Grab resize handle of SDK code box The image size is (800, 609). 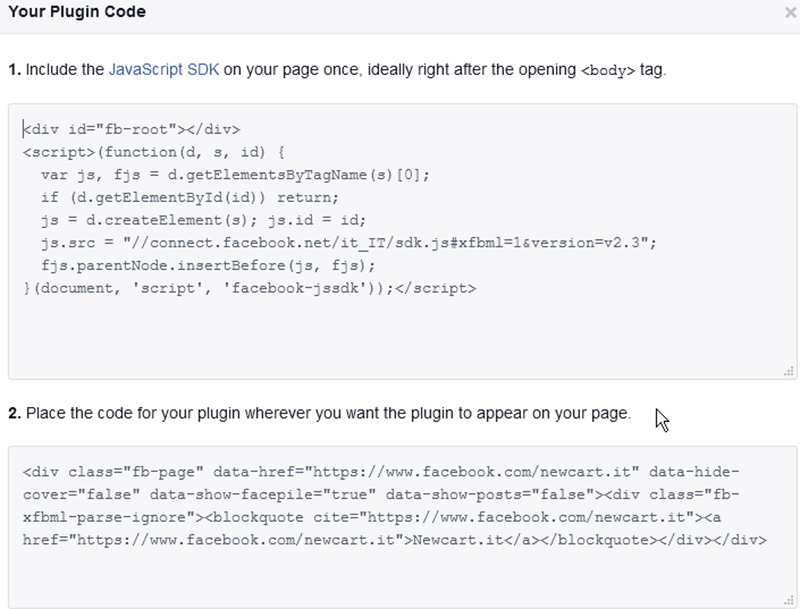pyautogui.click(x=789, y=372)
